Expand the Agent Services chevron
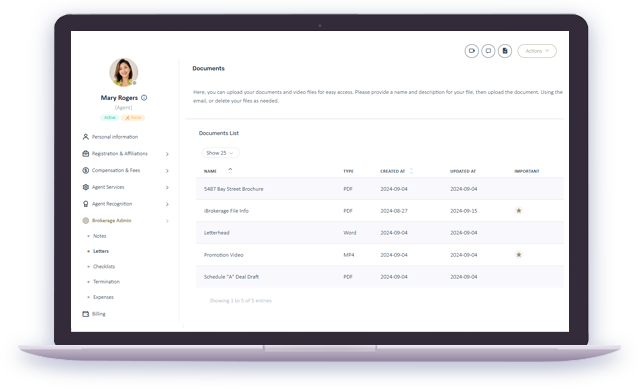This screenshot has width=640, height=390. pos(167,187)
